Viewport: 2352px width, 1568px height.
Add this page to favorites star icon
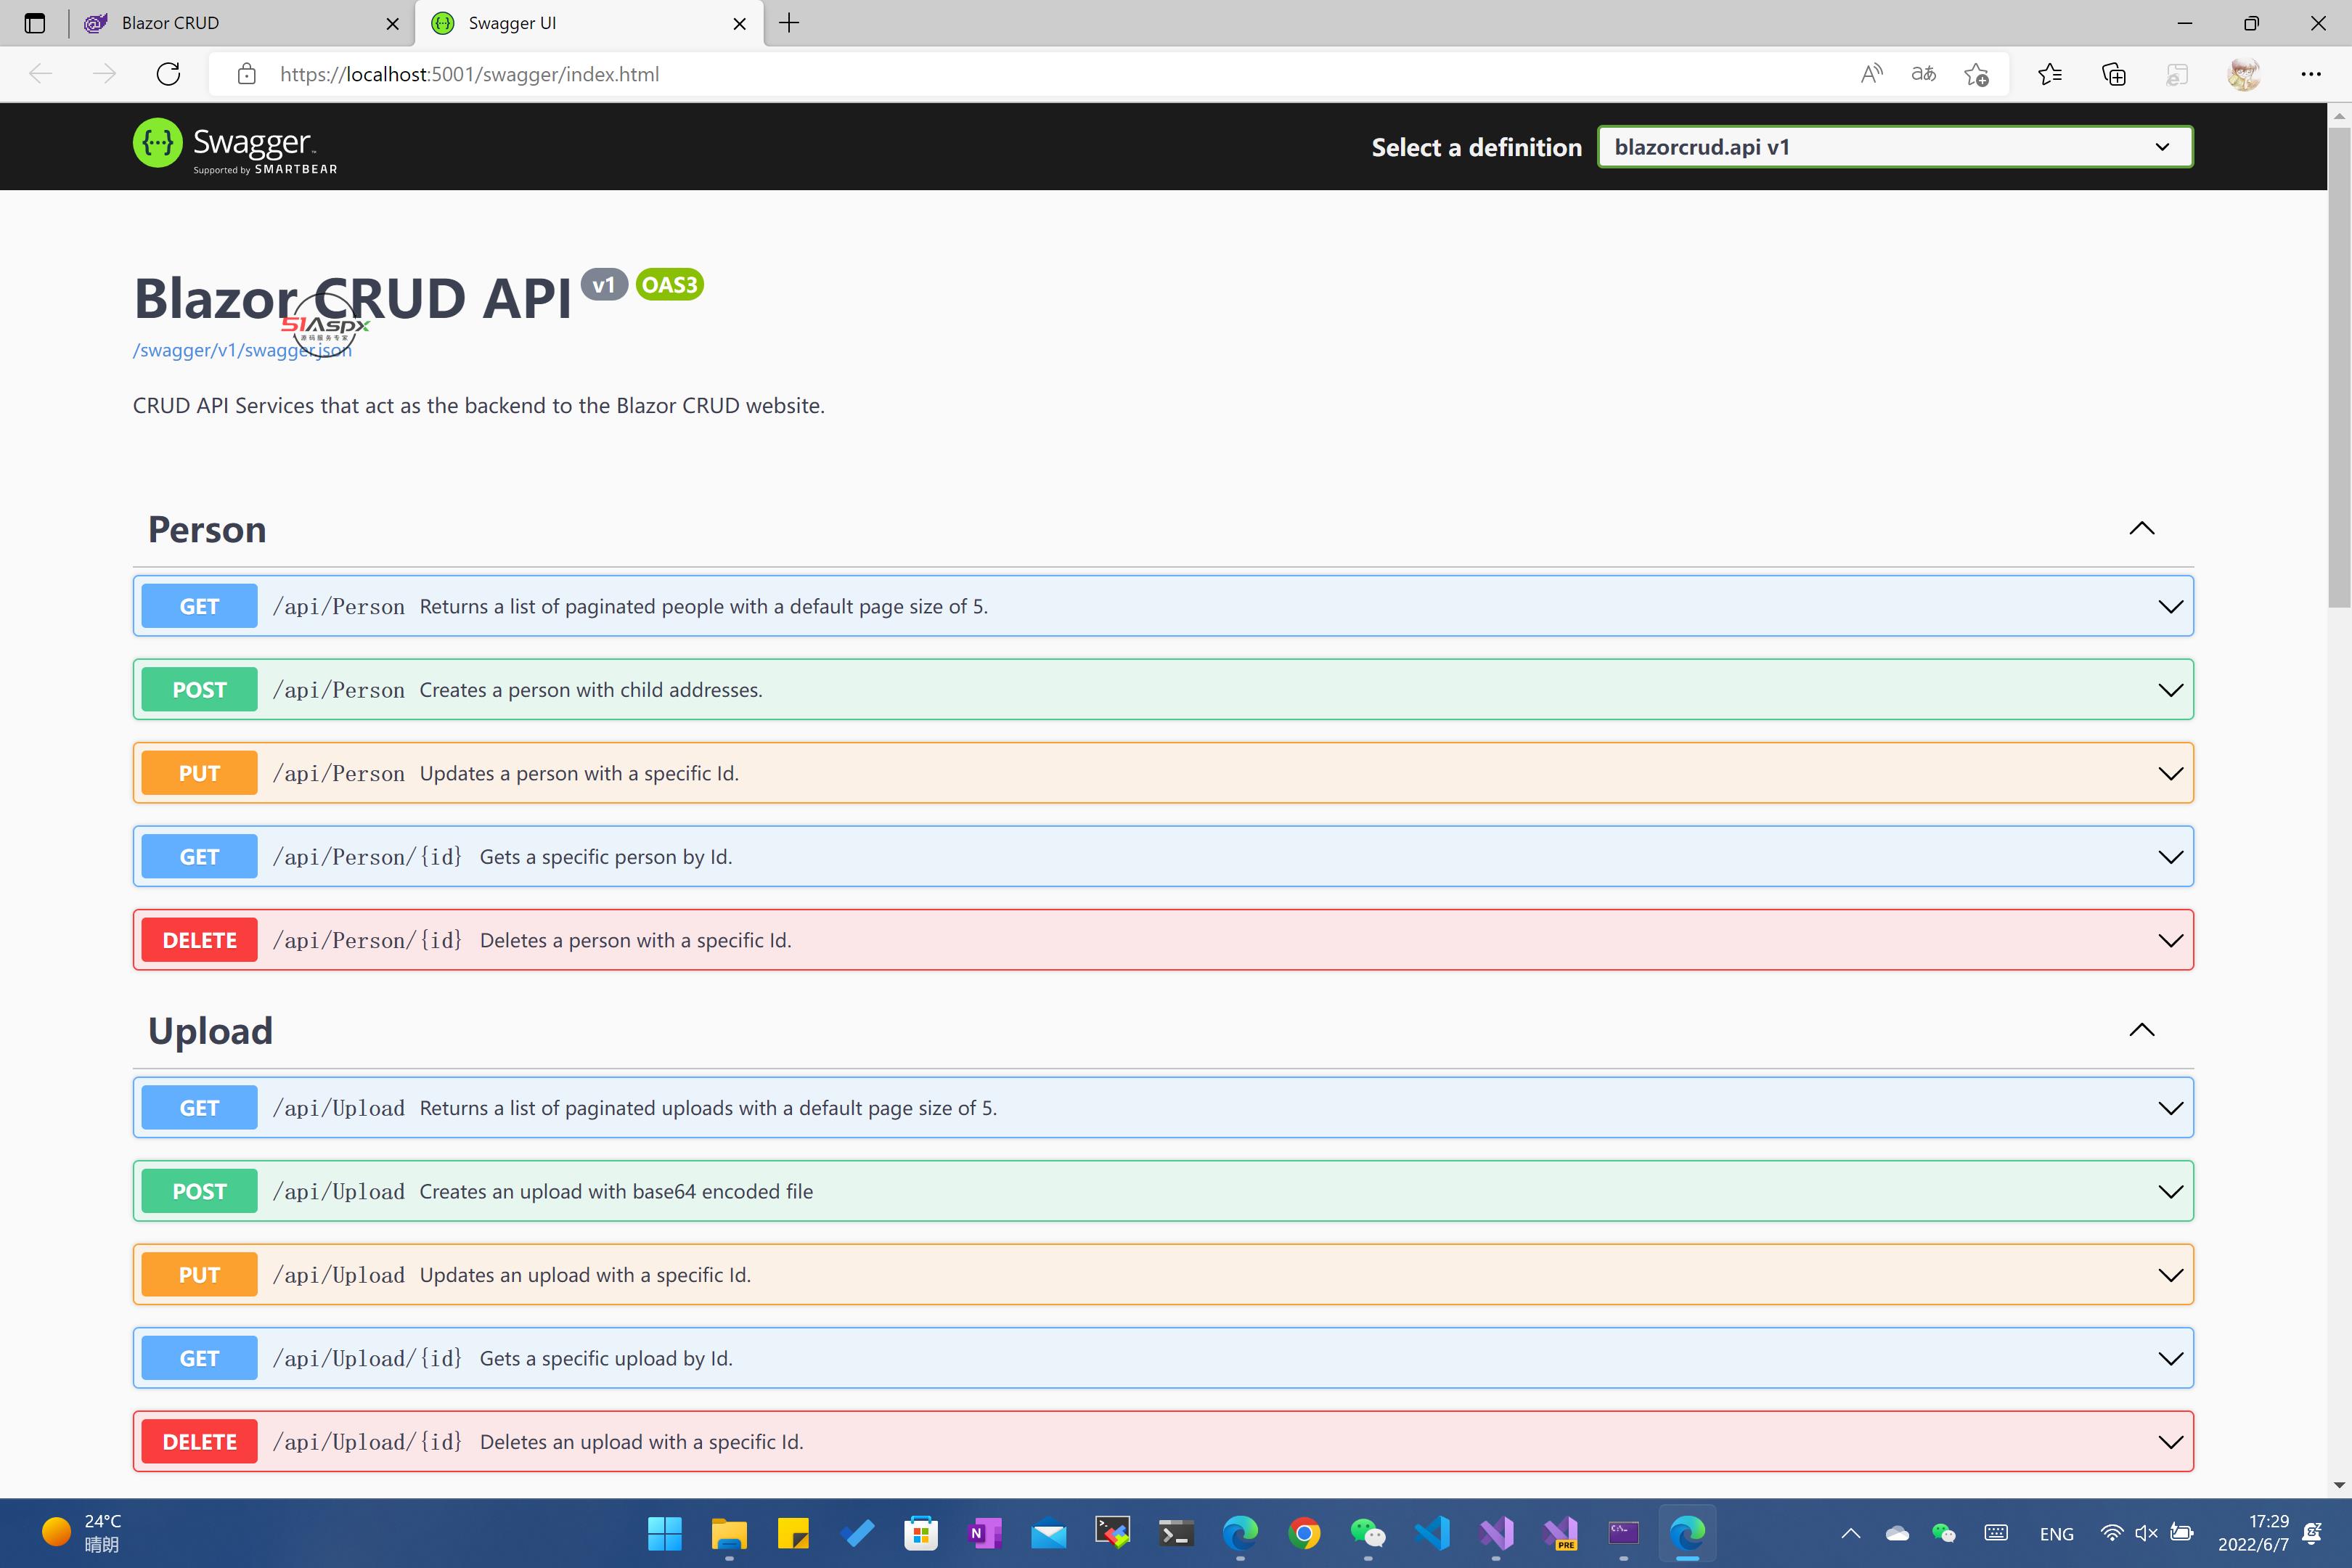click(1976, 74)
